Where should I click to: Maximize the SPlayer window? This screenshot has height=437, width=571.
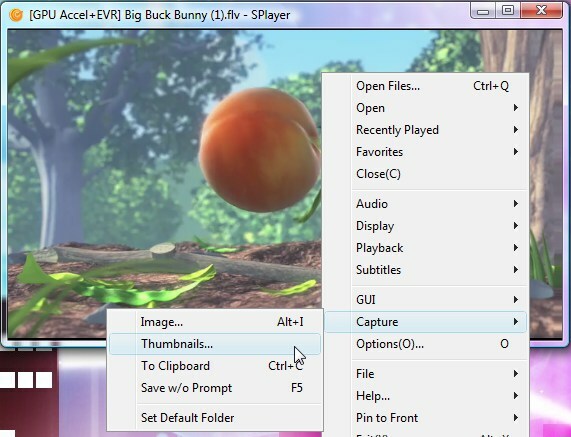tap(508, 11)
